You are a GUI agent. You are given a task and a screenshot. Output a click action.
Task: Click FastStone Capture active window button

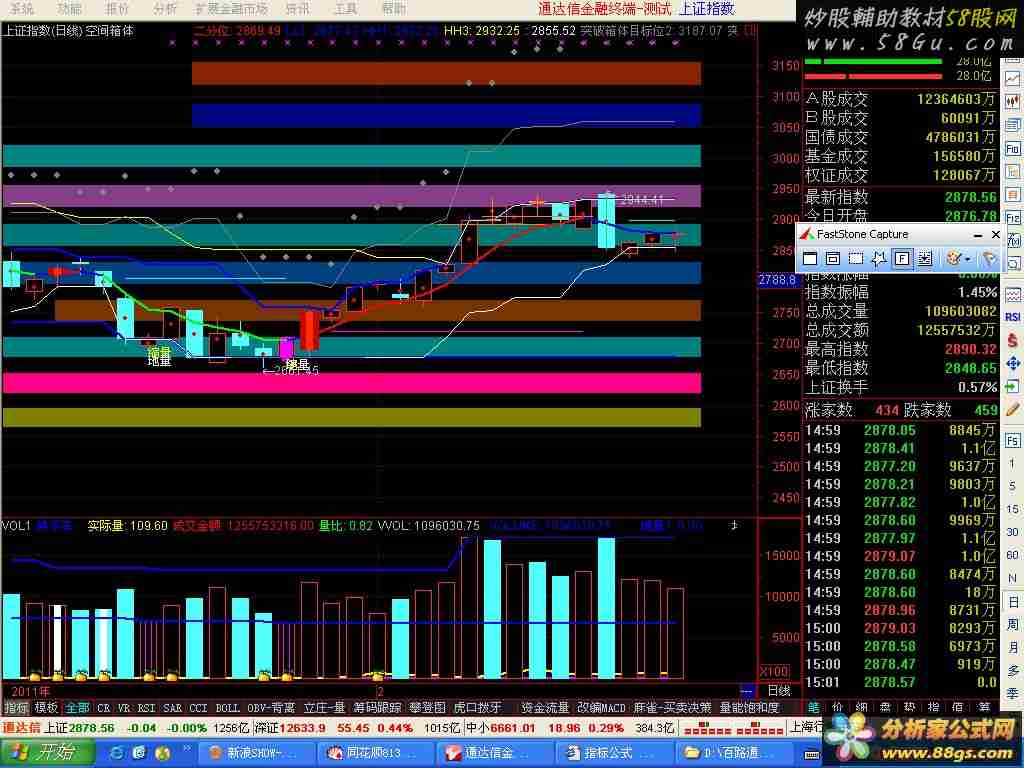click(810, 259)
